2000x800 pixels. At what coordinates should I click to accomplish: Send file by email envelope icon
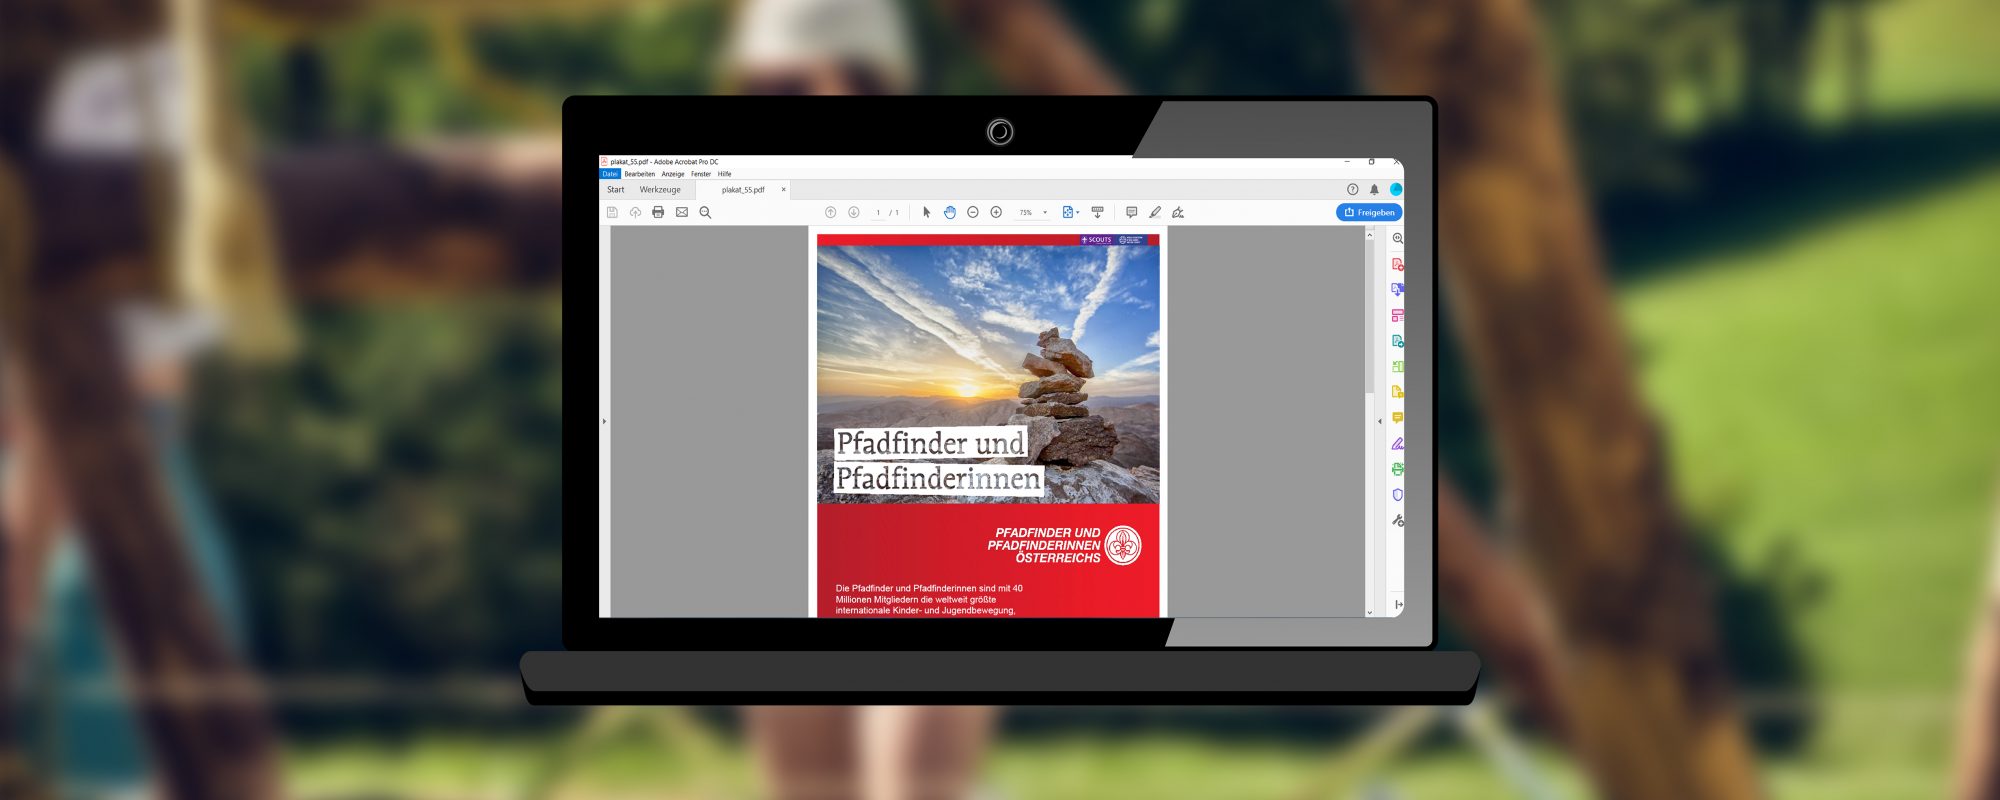[682, 212]
